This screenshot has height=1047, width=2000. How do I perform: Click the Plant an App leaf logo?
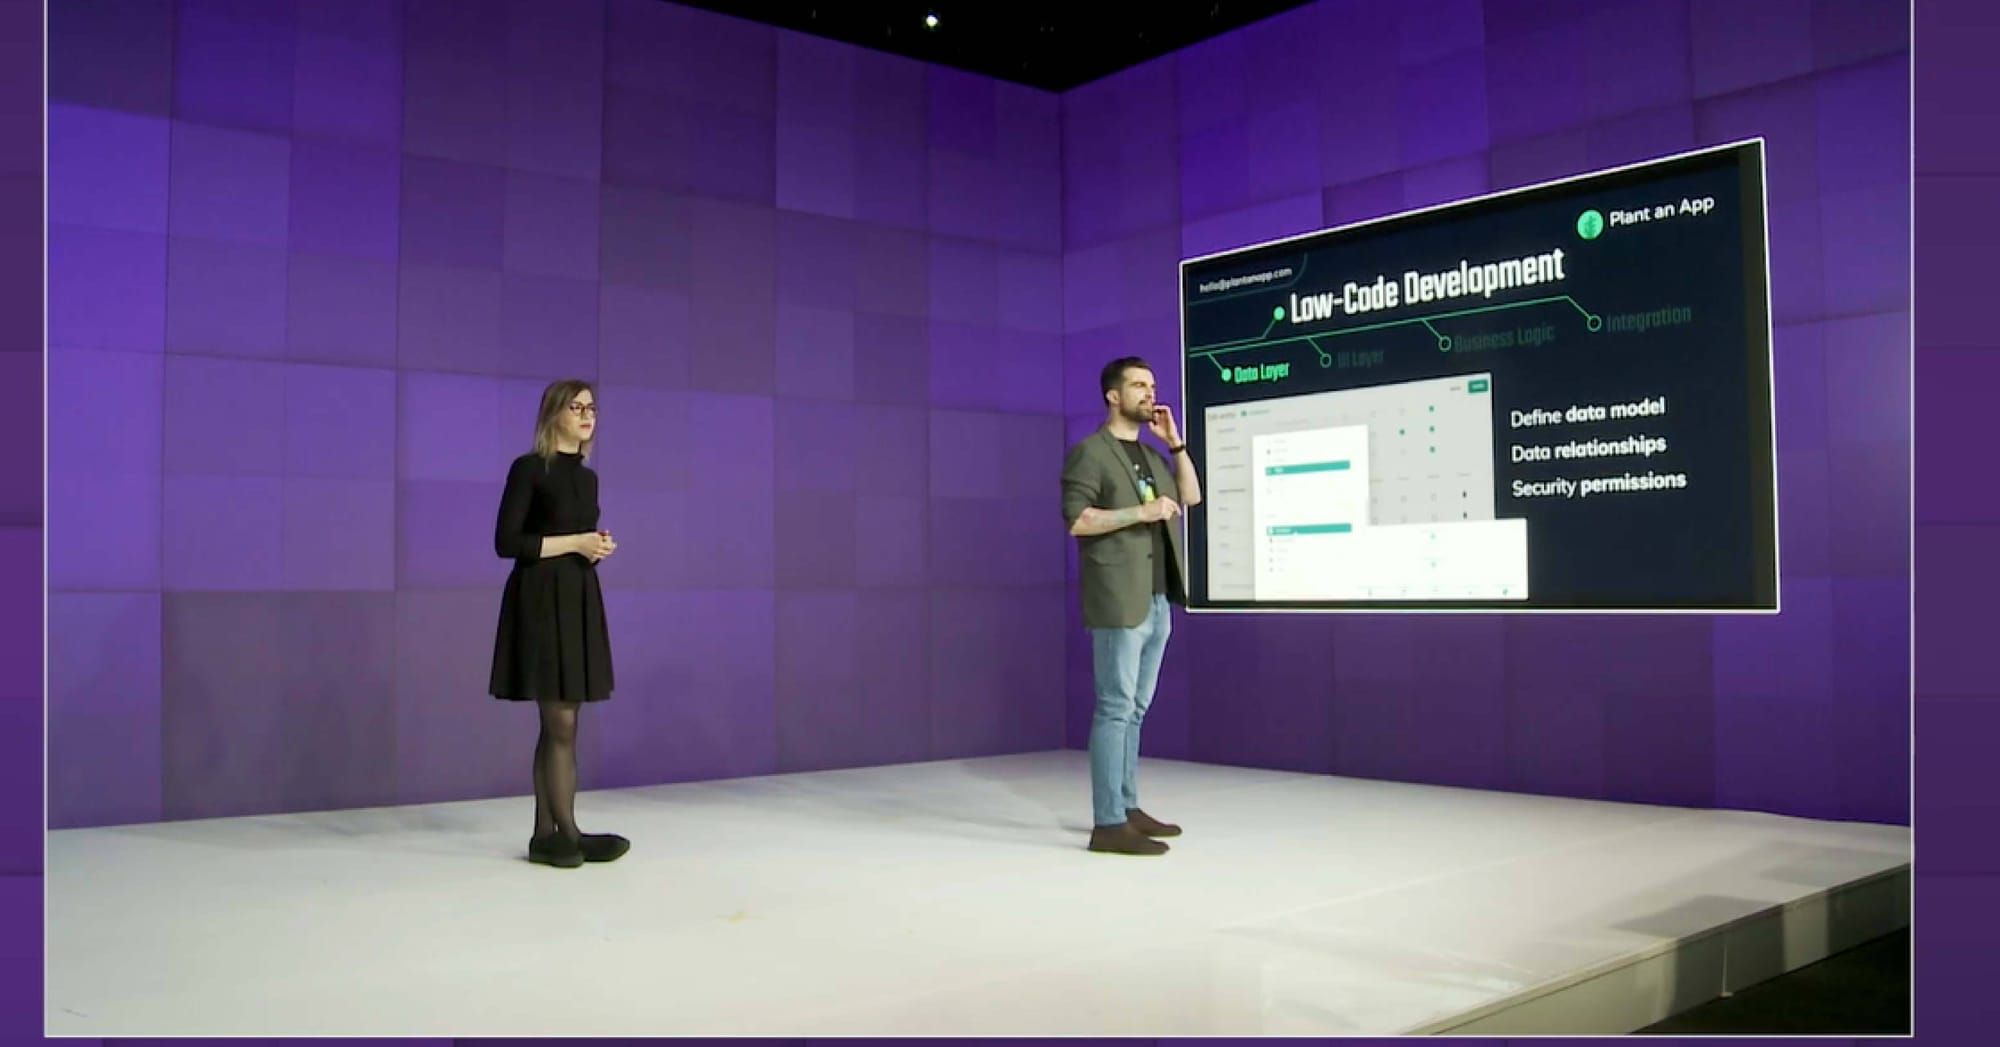point(1589,224)
